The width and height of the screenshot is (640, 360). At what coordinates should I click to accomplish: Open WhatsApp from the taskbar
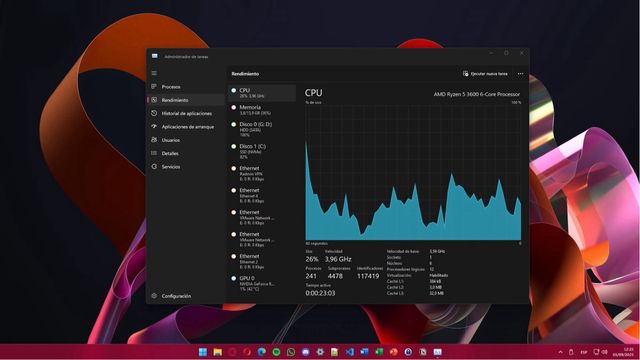point(291,352)
